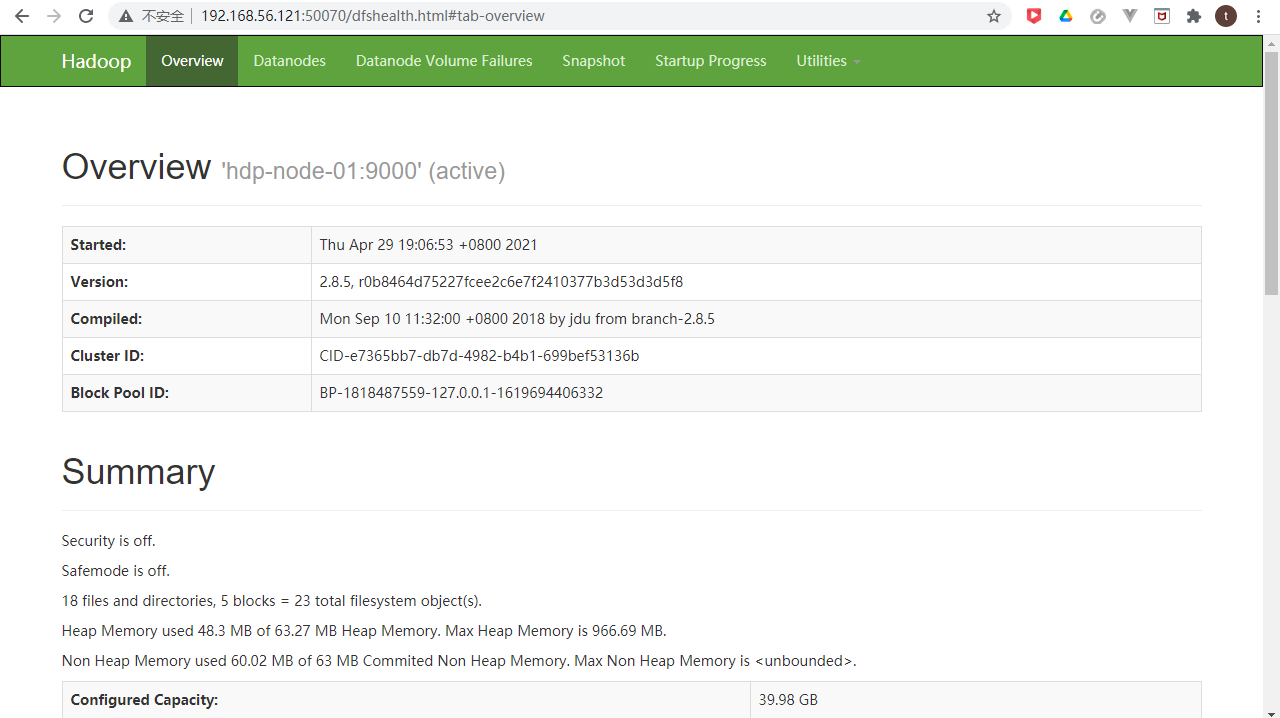Click the 'Heap Memory used 48.3 MB' line
This screenshot has height=718, width=1280.
(x=364, y=631)
